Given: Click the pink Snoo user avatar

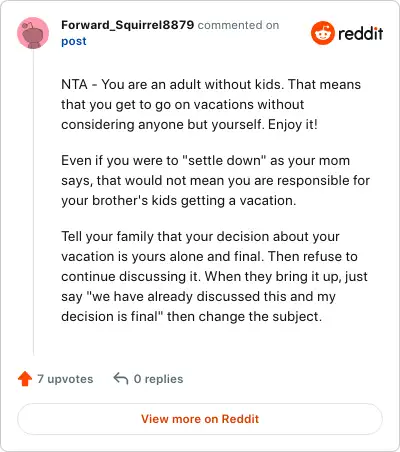Looking at the screenshot, I should coord(33,33).
